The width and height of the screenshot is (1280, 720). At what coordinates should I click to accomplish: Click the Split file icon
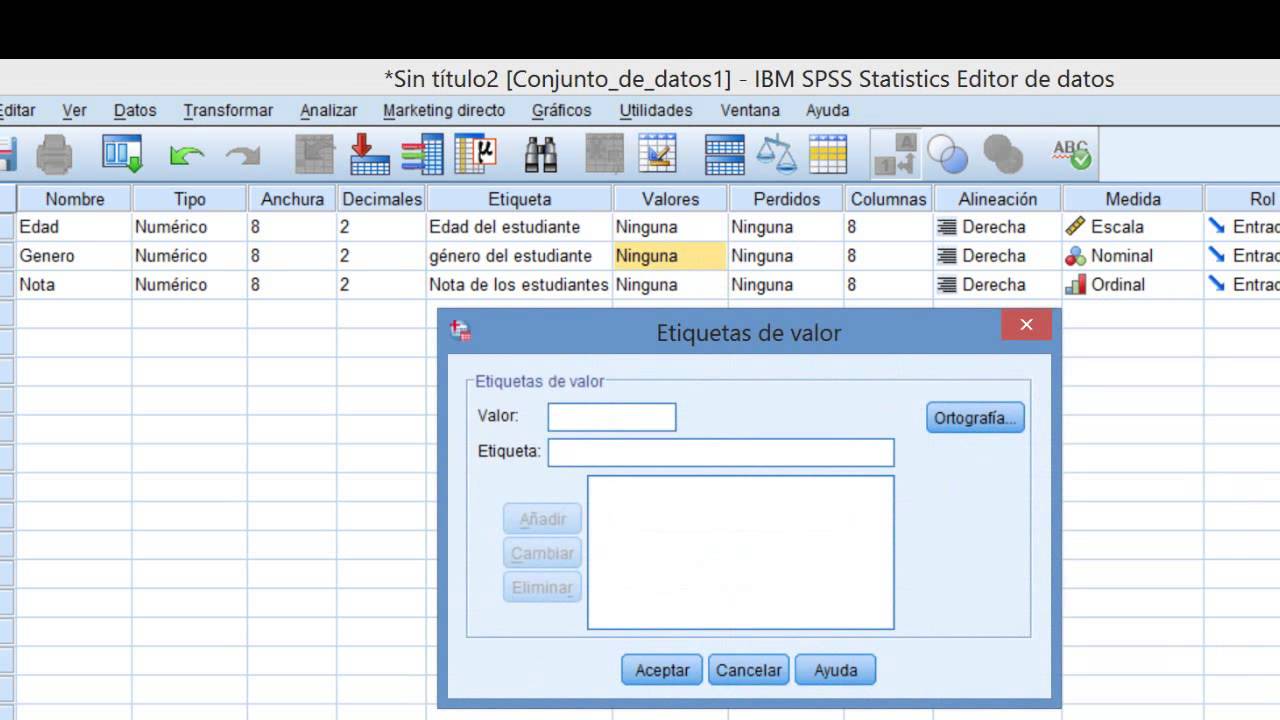[725, 155]
